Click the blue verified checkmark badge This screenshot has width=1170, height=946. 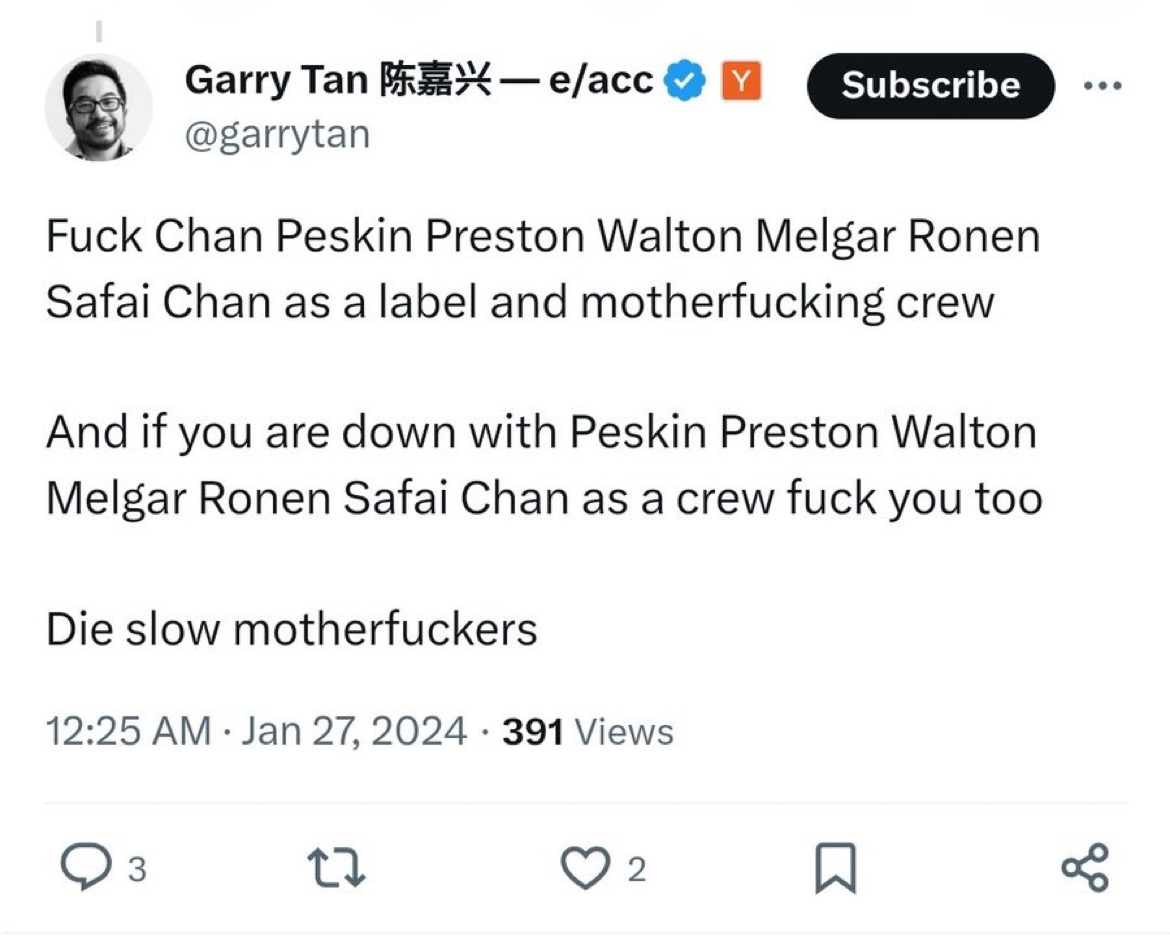coord(684,79)
